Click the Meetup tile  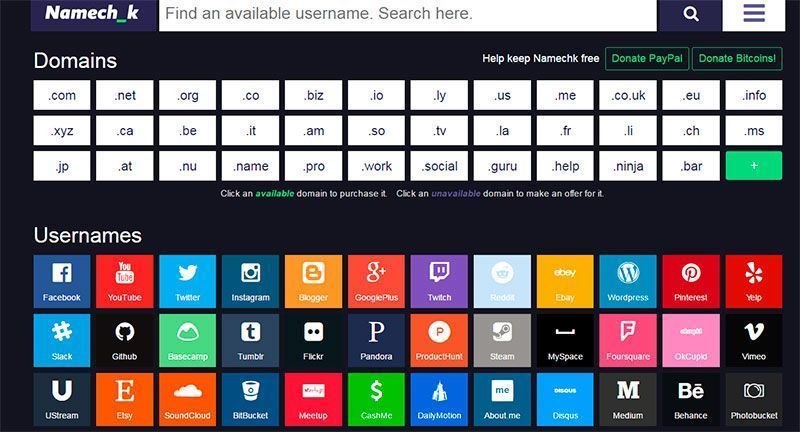pos(313,399)
